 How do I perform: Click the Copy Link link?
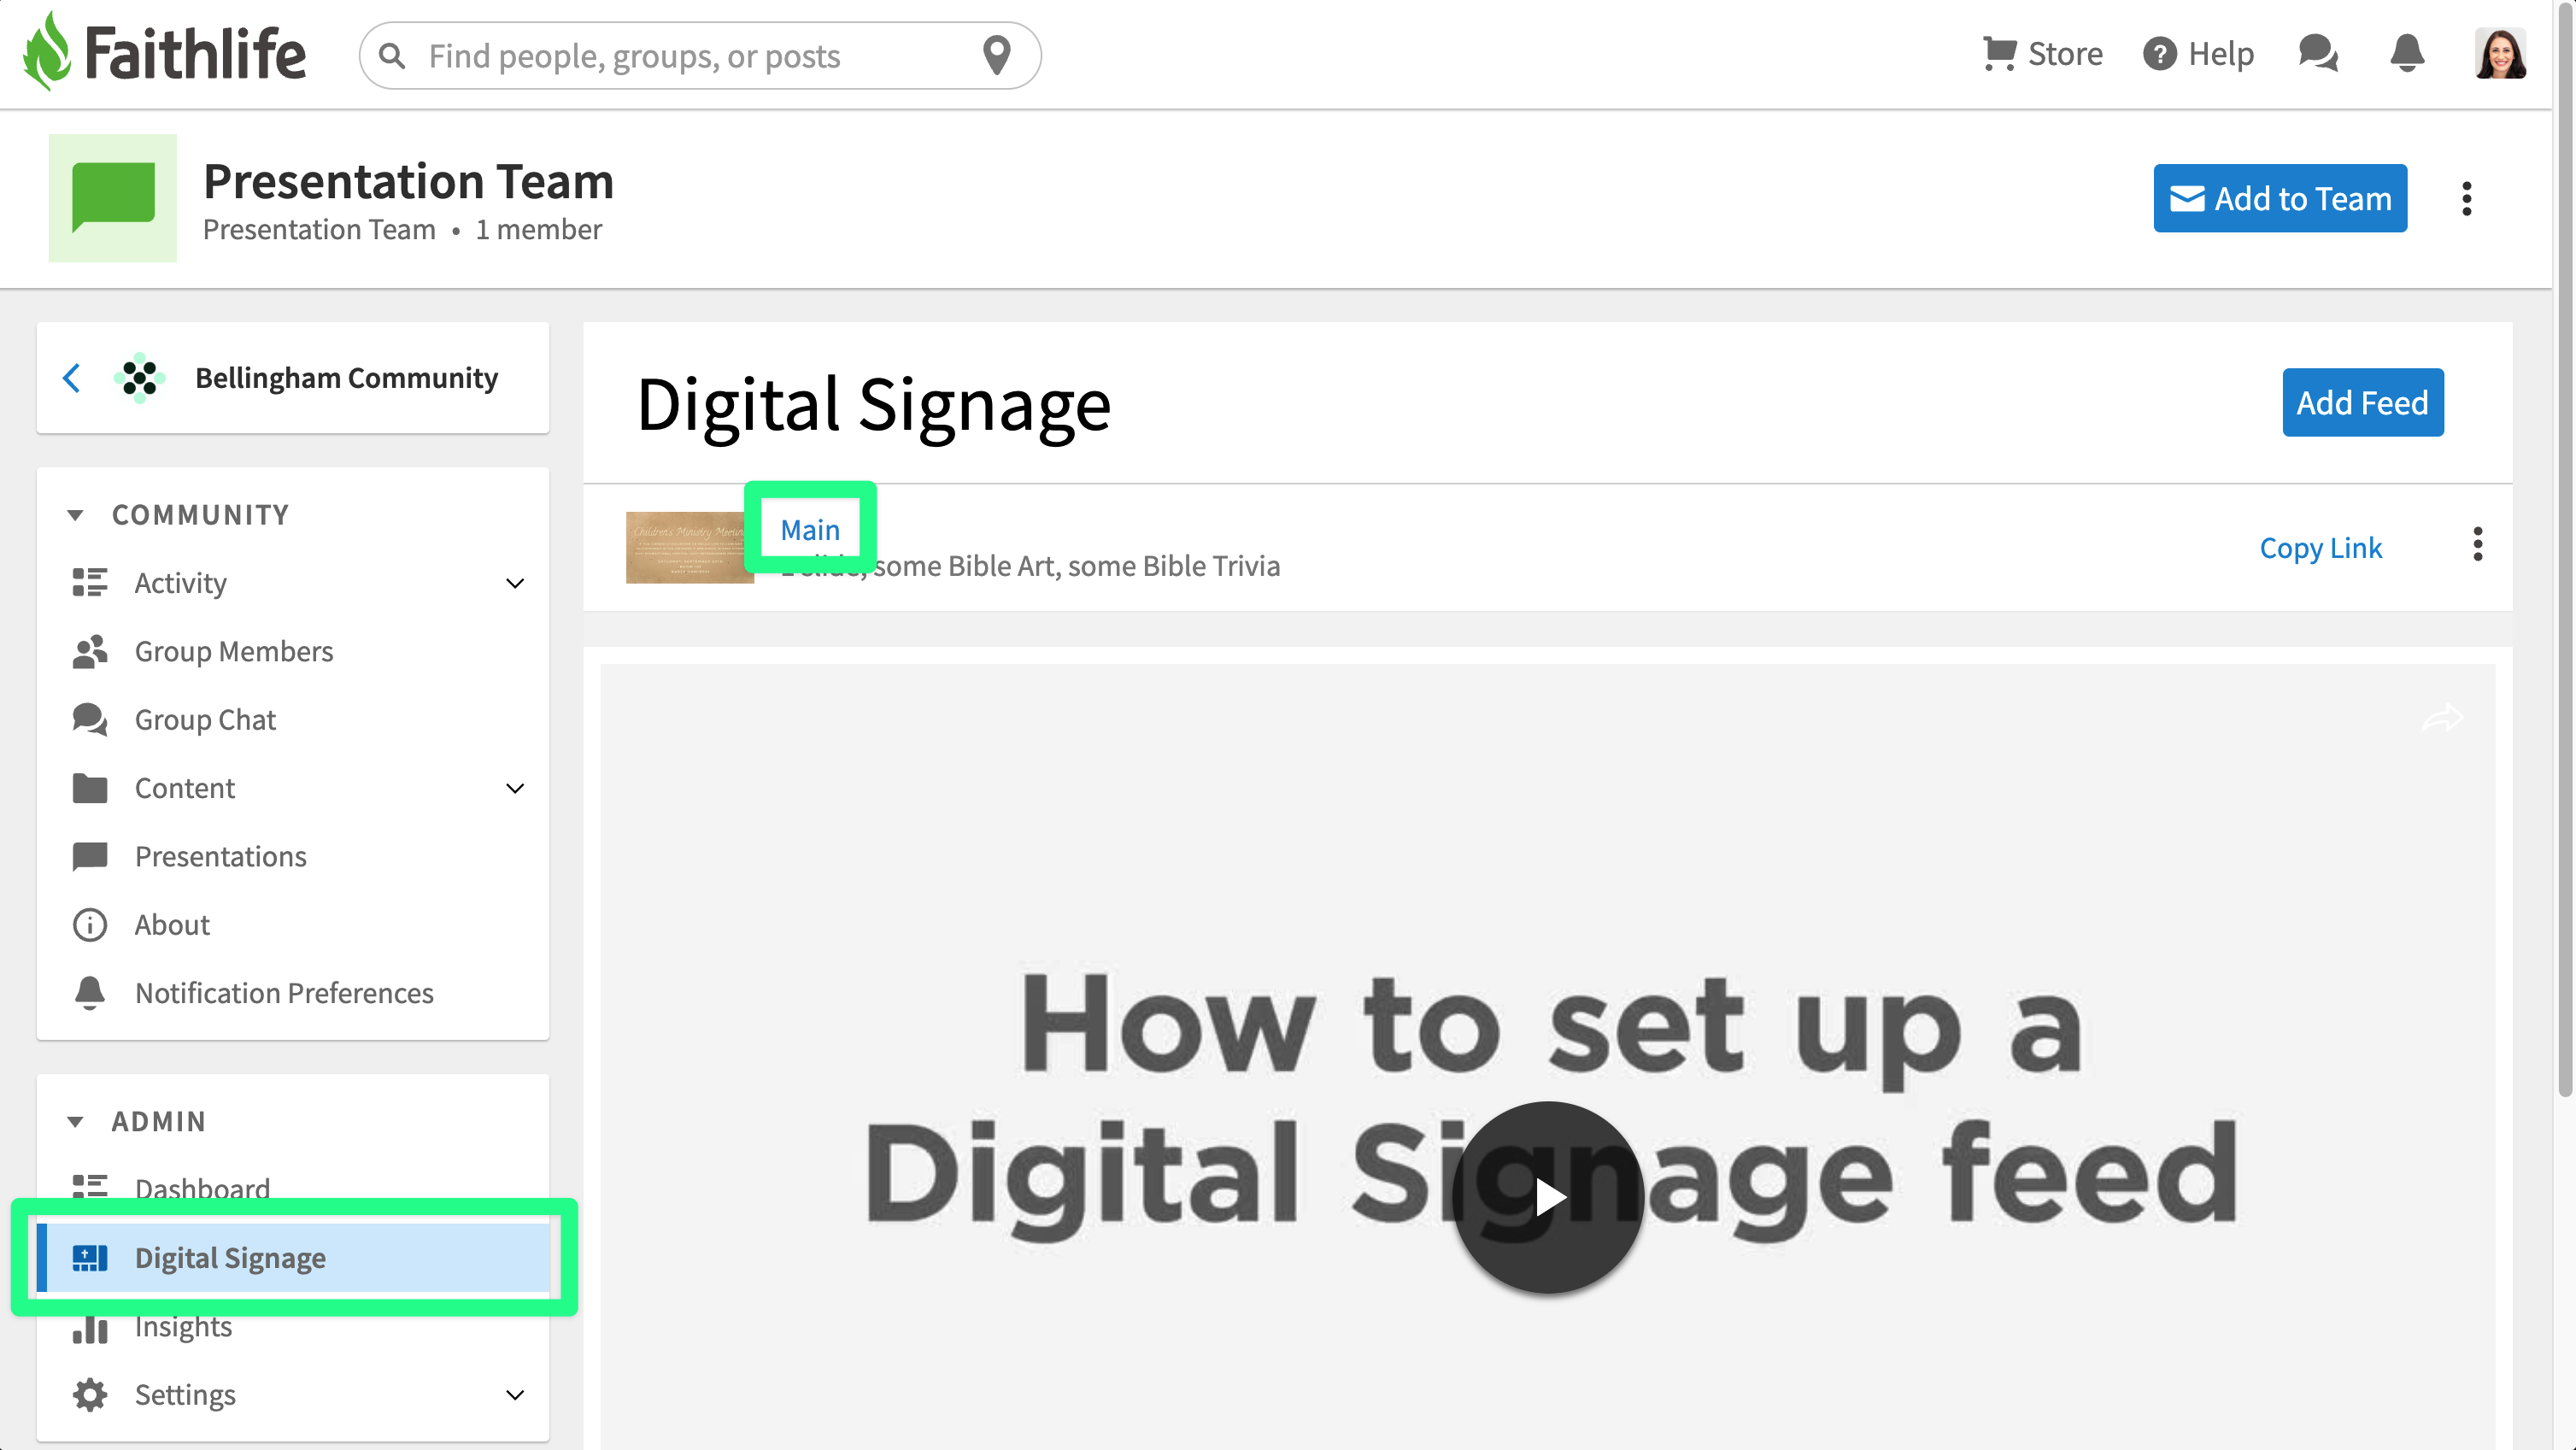tap(2320, 548)
